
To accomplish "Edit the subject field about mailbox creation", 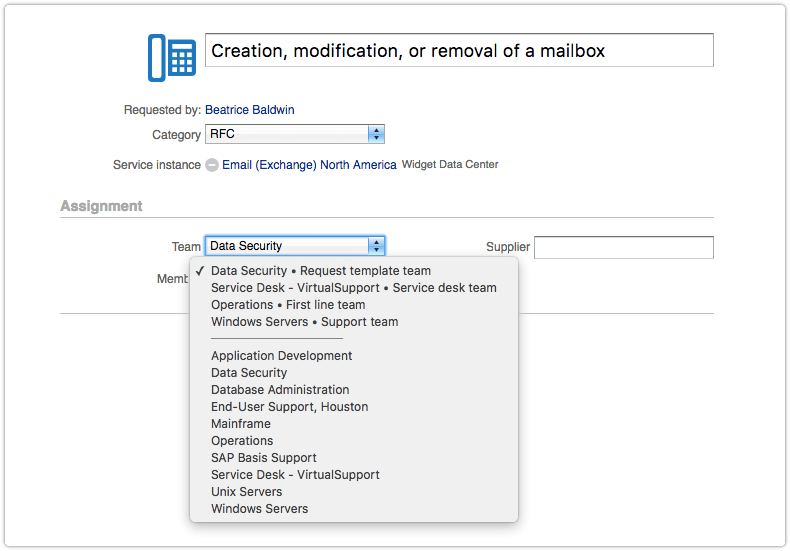I will [x=459, y=50].
